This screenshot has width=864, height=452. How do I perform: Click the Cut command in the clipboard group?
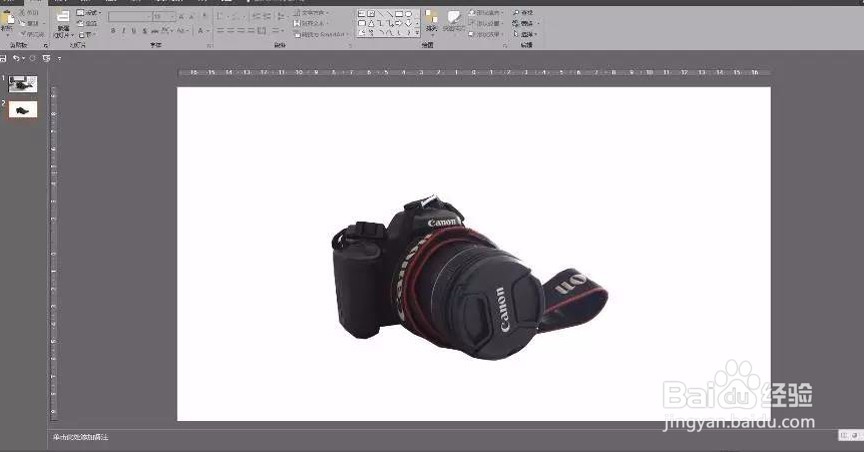click(29, 12)
